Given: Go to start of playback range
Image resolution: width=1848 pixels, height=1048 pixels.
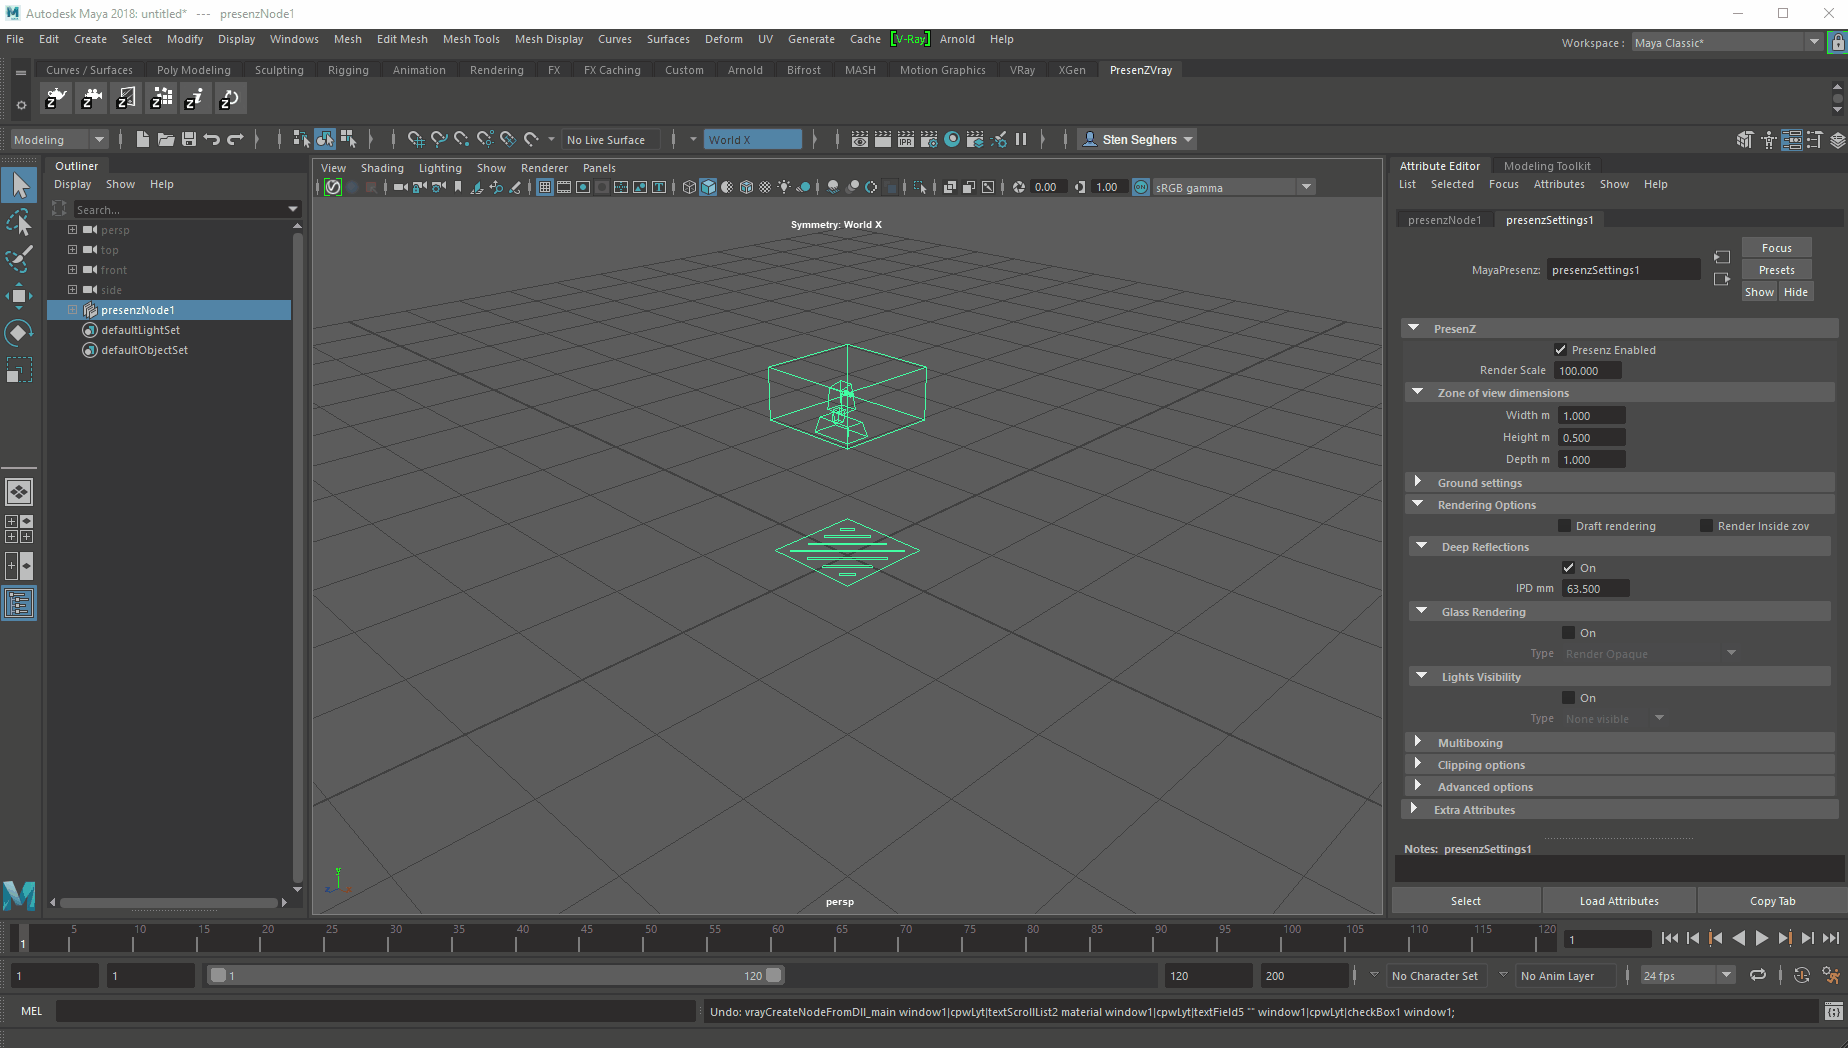Looking at the screenshot, I should click(1669, 938).
